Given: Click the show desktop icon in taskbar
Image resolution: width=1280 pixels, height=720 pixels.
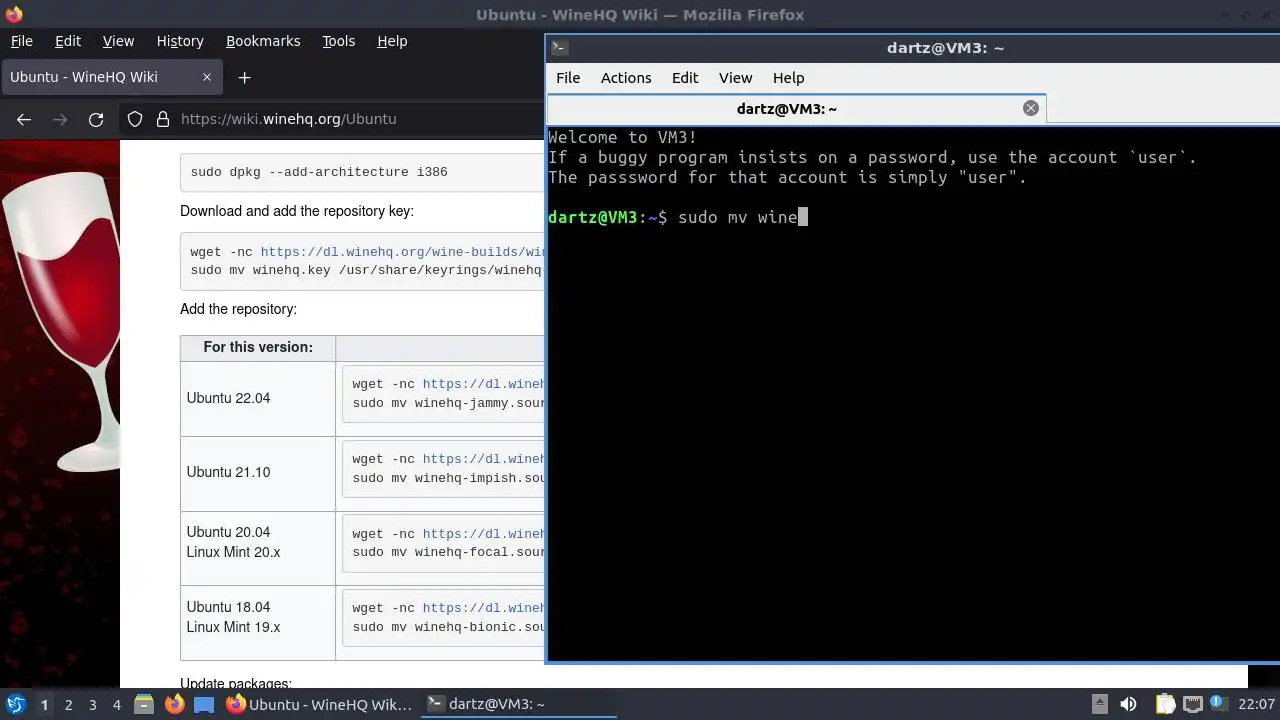Looking at the screenshot, I should (204, 704).
